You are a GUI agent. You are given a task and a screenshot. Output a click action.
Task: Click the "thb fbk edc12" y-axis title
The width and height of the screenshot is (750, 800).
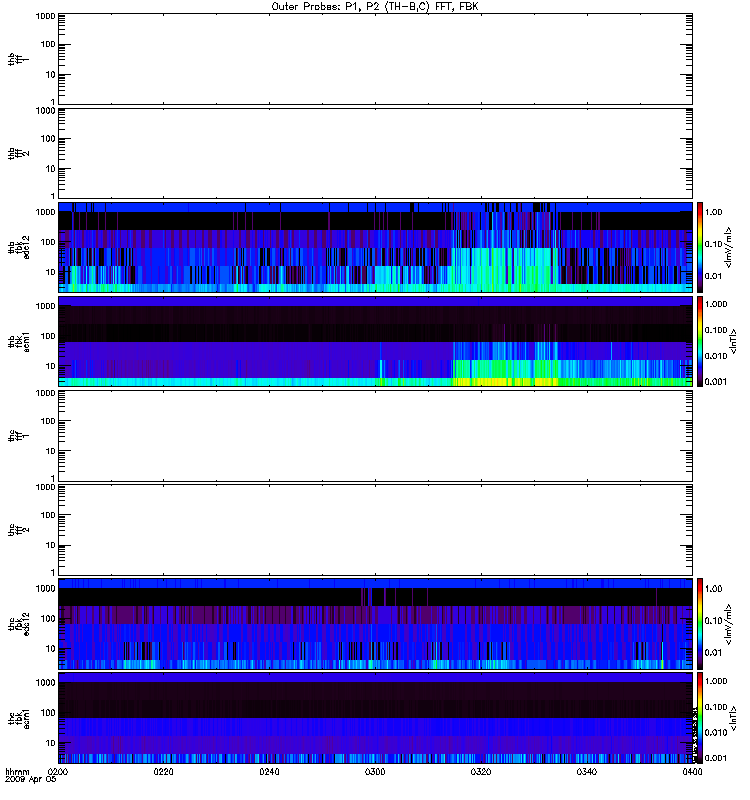[18, 247]
